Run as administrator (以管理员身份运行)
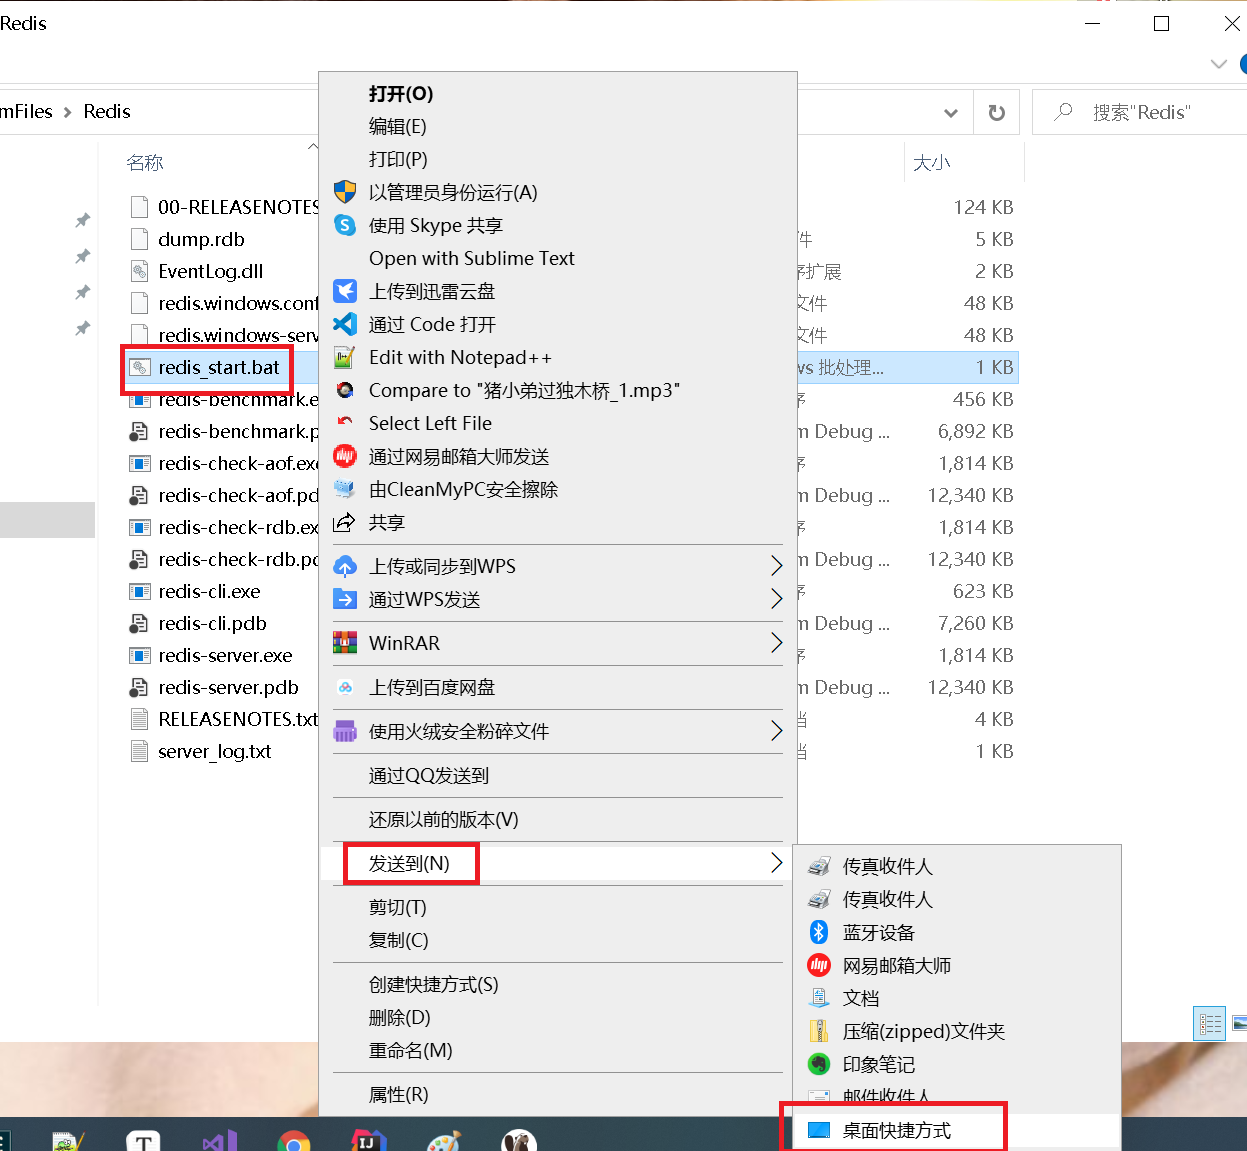This screenshot has width=1247, height=1151. pyautogui.click(x=450, y=192)
